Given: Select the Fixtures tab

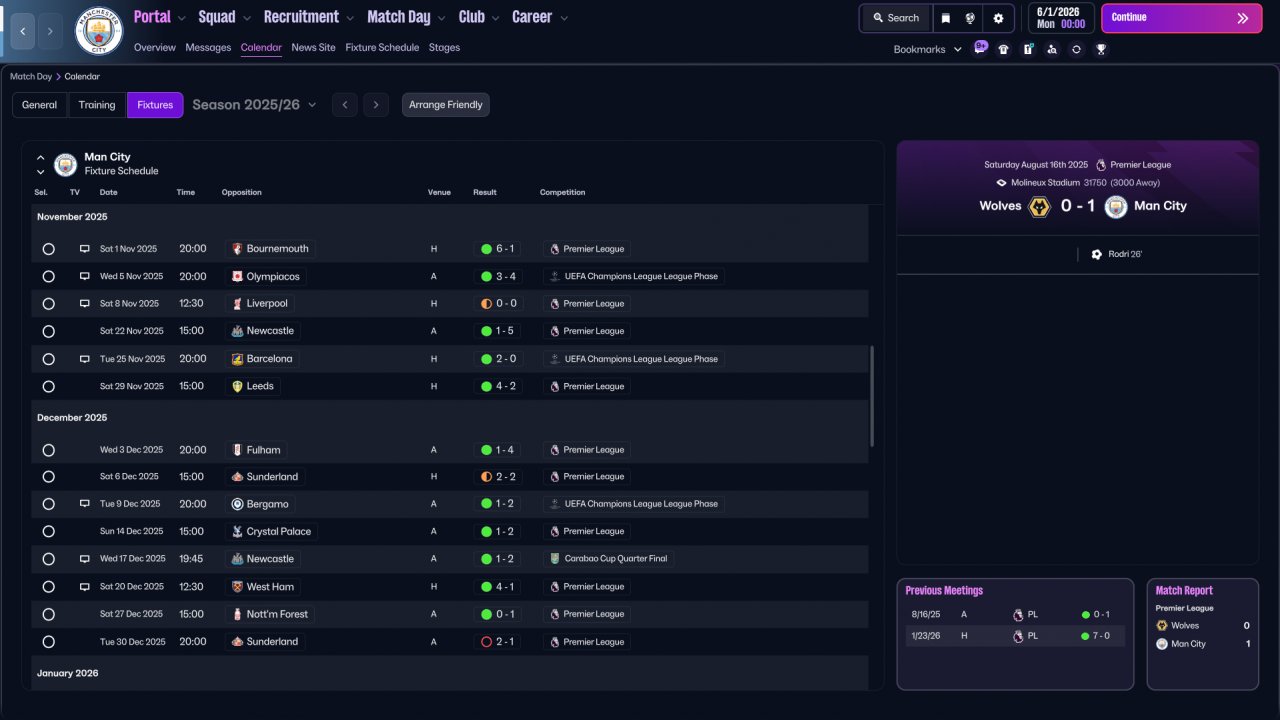Looking at the screenshot, I should click(155, 105).
